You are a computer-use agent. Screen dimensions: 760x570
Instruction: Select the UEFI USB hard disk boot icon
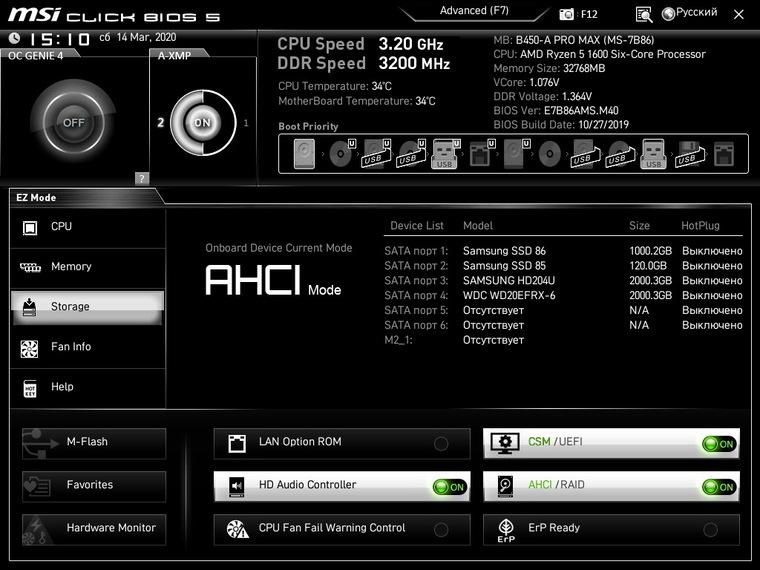coord(377,154)
